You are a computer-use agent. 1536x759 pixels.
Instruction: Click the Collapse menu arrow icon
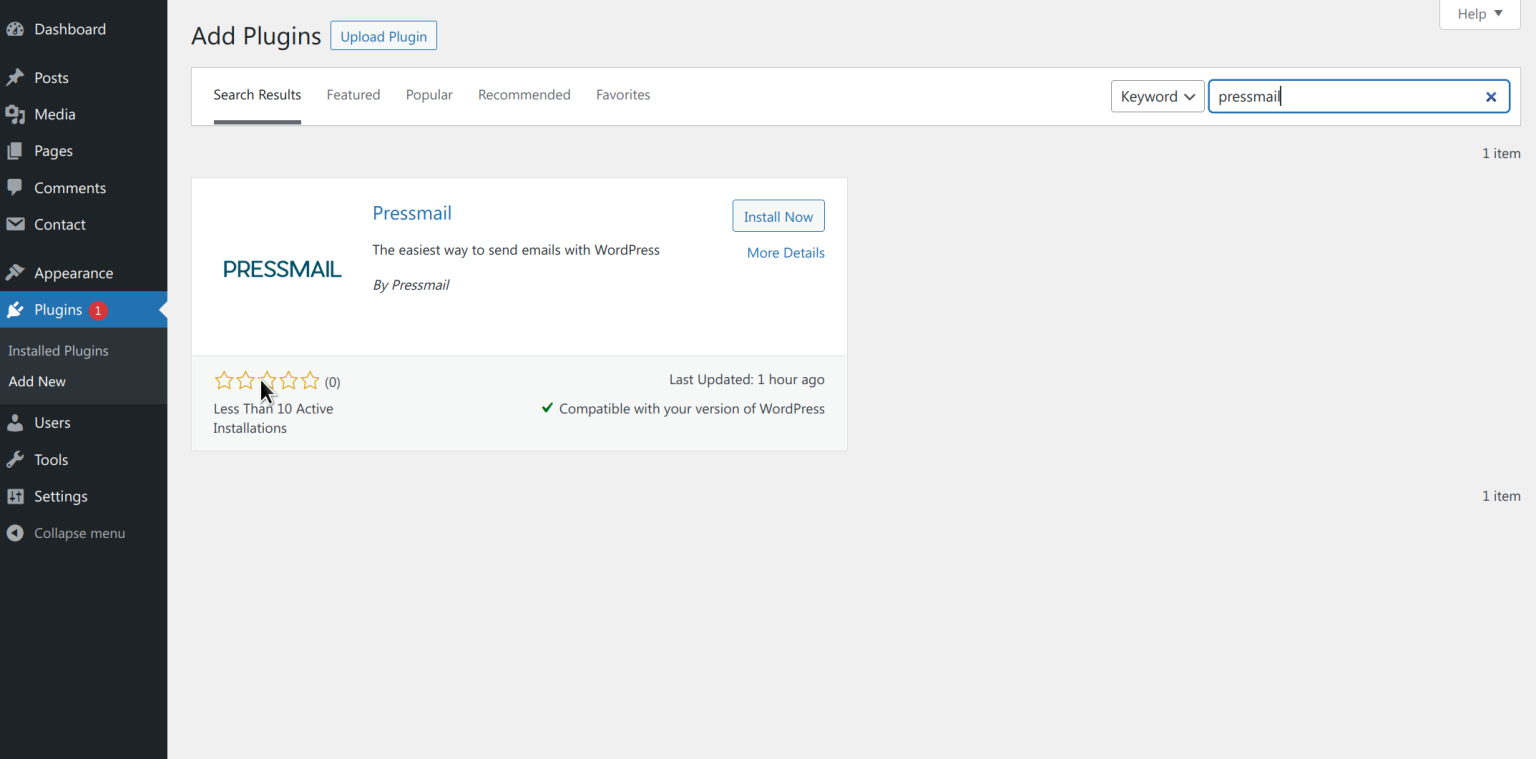pyautogui.click(x=15, y=533)
